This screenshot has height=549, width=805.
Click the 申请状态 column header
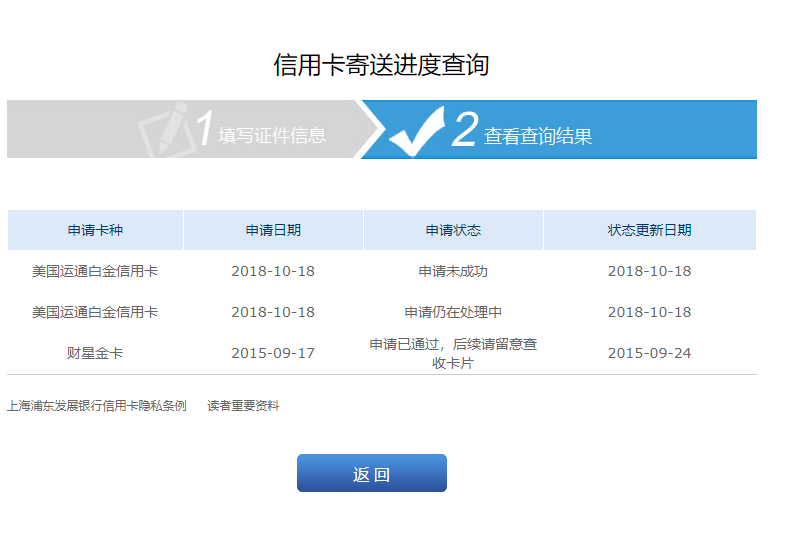[x=453, y=230]
